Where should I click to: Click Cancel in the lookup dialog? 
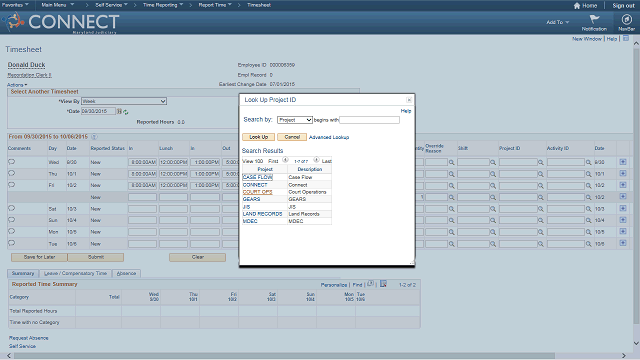292,137
